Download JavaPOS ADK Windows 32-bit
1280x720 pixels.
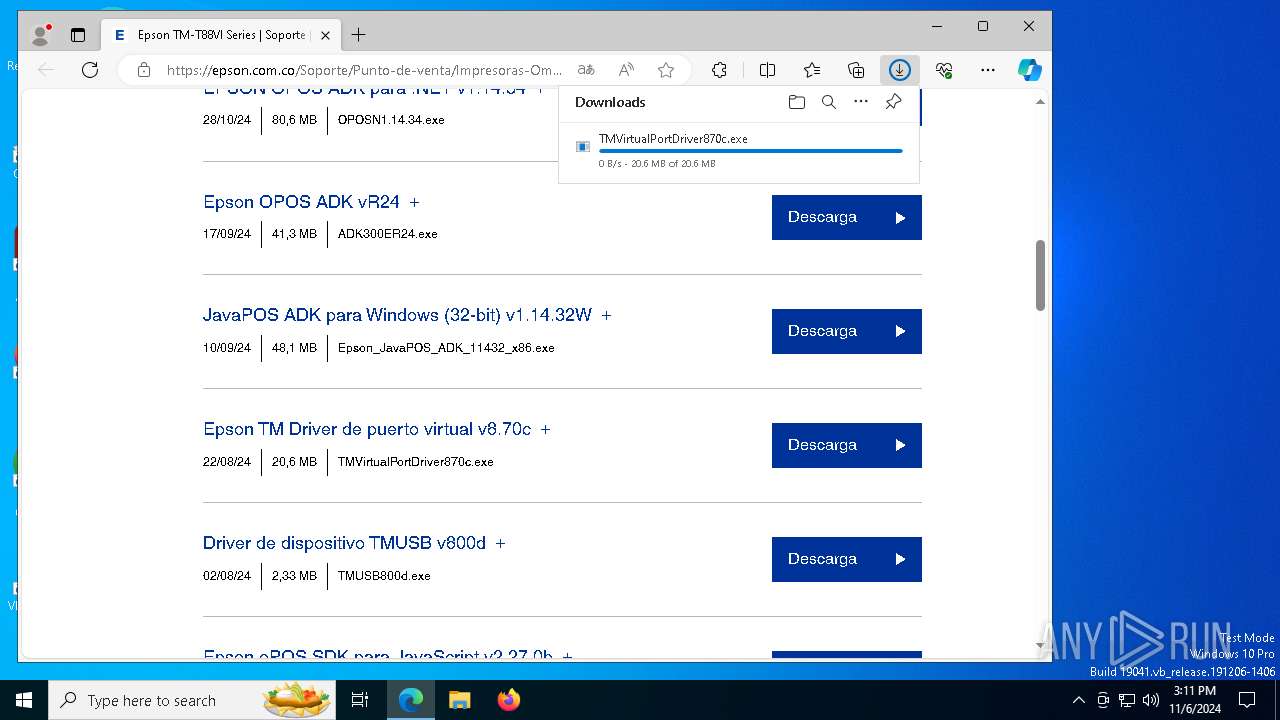(x=847, y=331)
